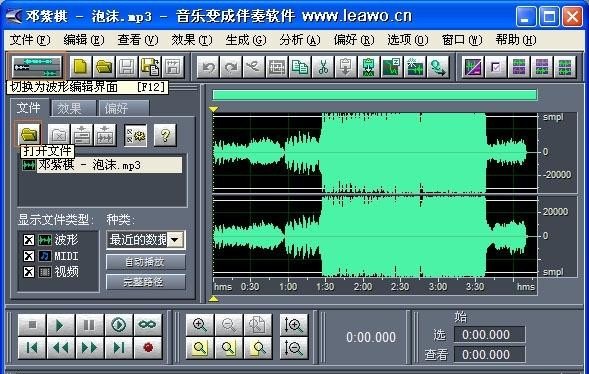Zoom in horizontally with plus magnifier

point(200,324)
